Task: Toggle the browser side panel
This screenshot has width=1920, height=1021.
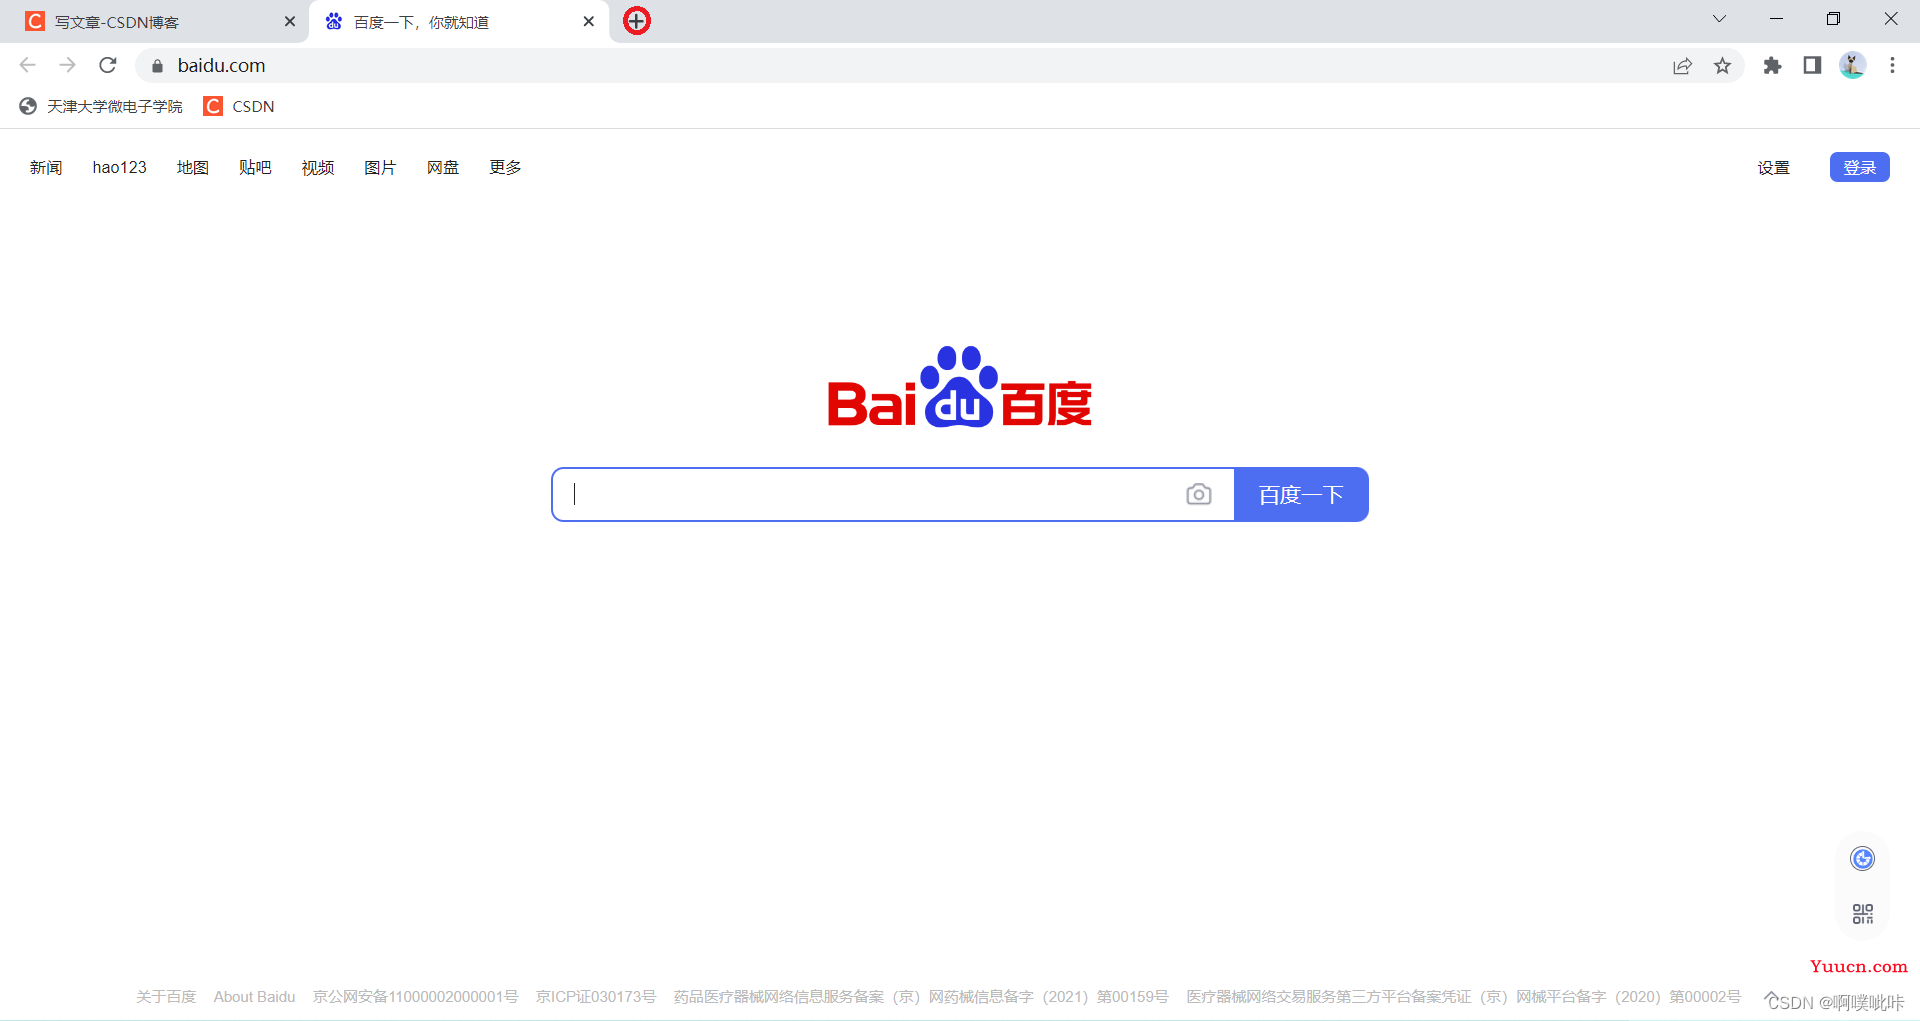Action: pyautogui.click(x=1812, y=65)
